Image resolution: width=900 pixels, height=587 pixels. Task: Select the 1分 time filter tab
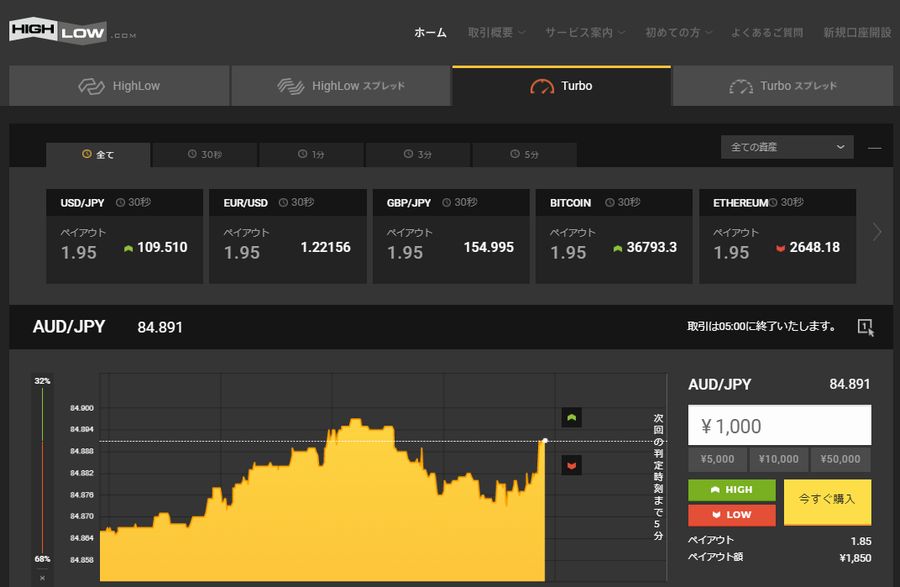click(311, 155)
